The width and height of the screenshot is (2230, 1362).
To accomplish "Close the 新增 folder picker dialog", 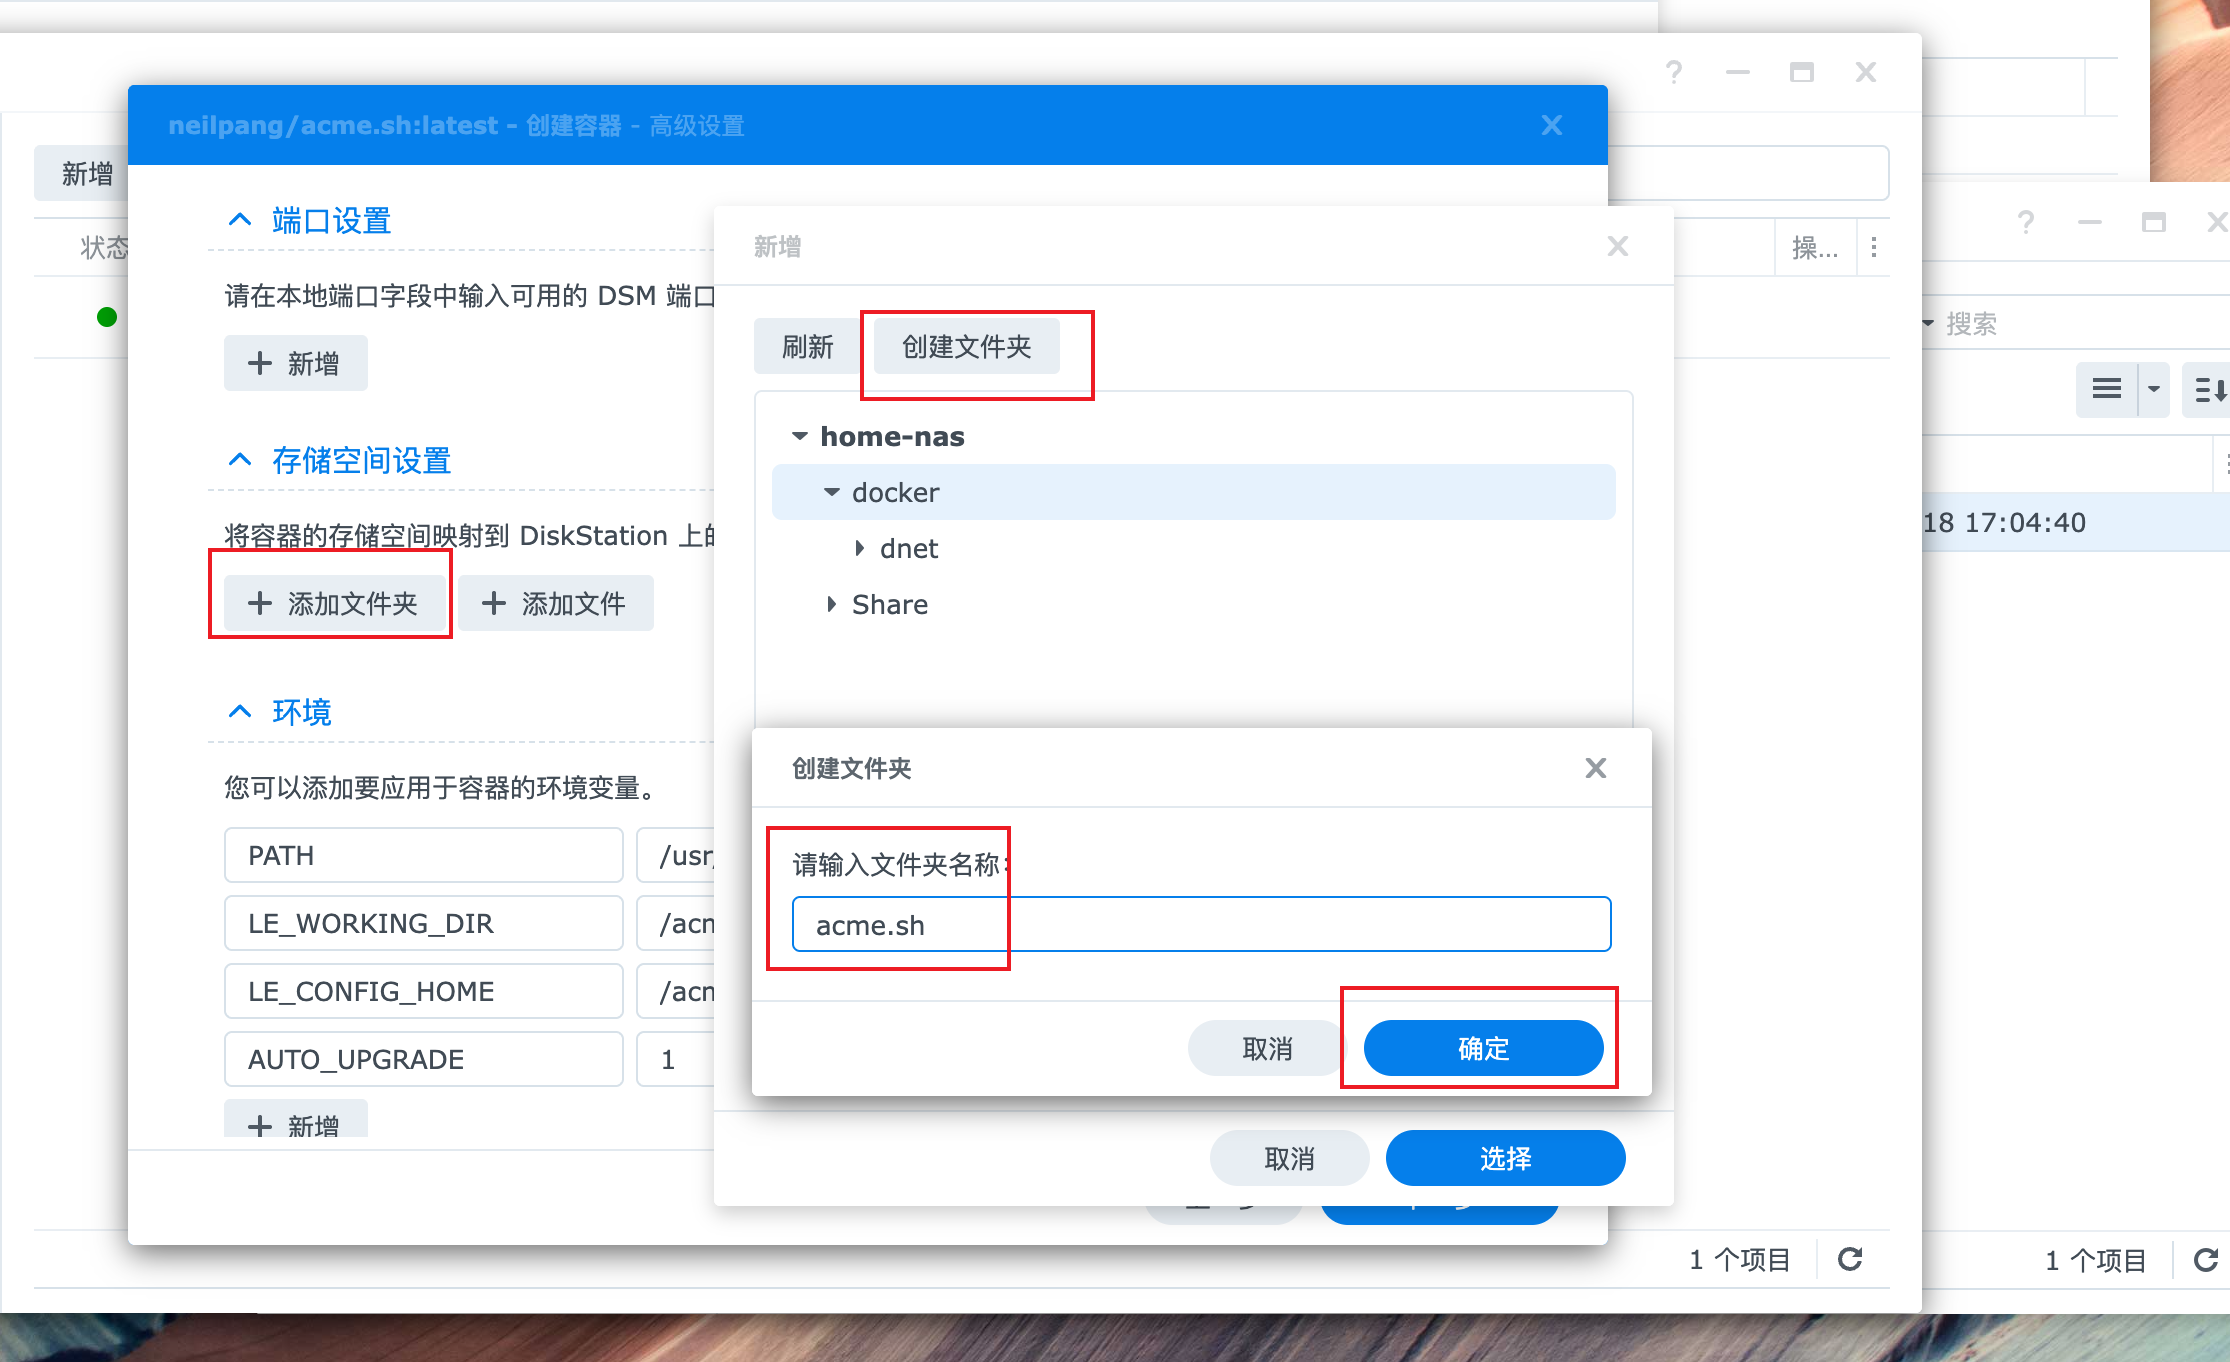I will [1617, 246].
